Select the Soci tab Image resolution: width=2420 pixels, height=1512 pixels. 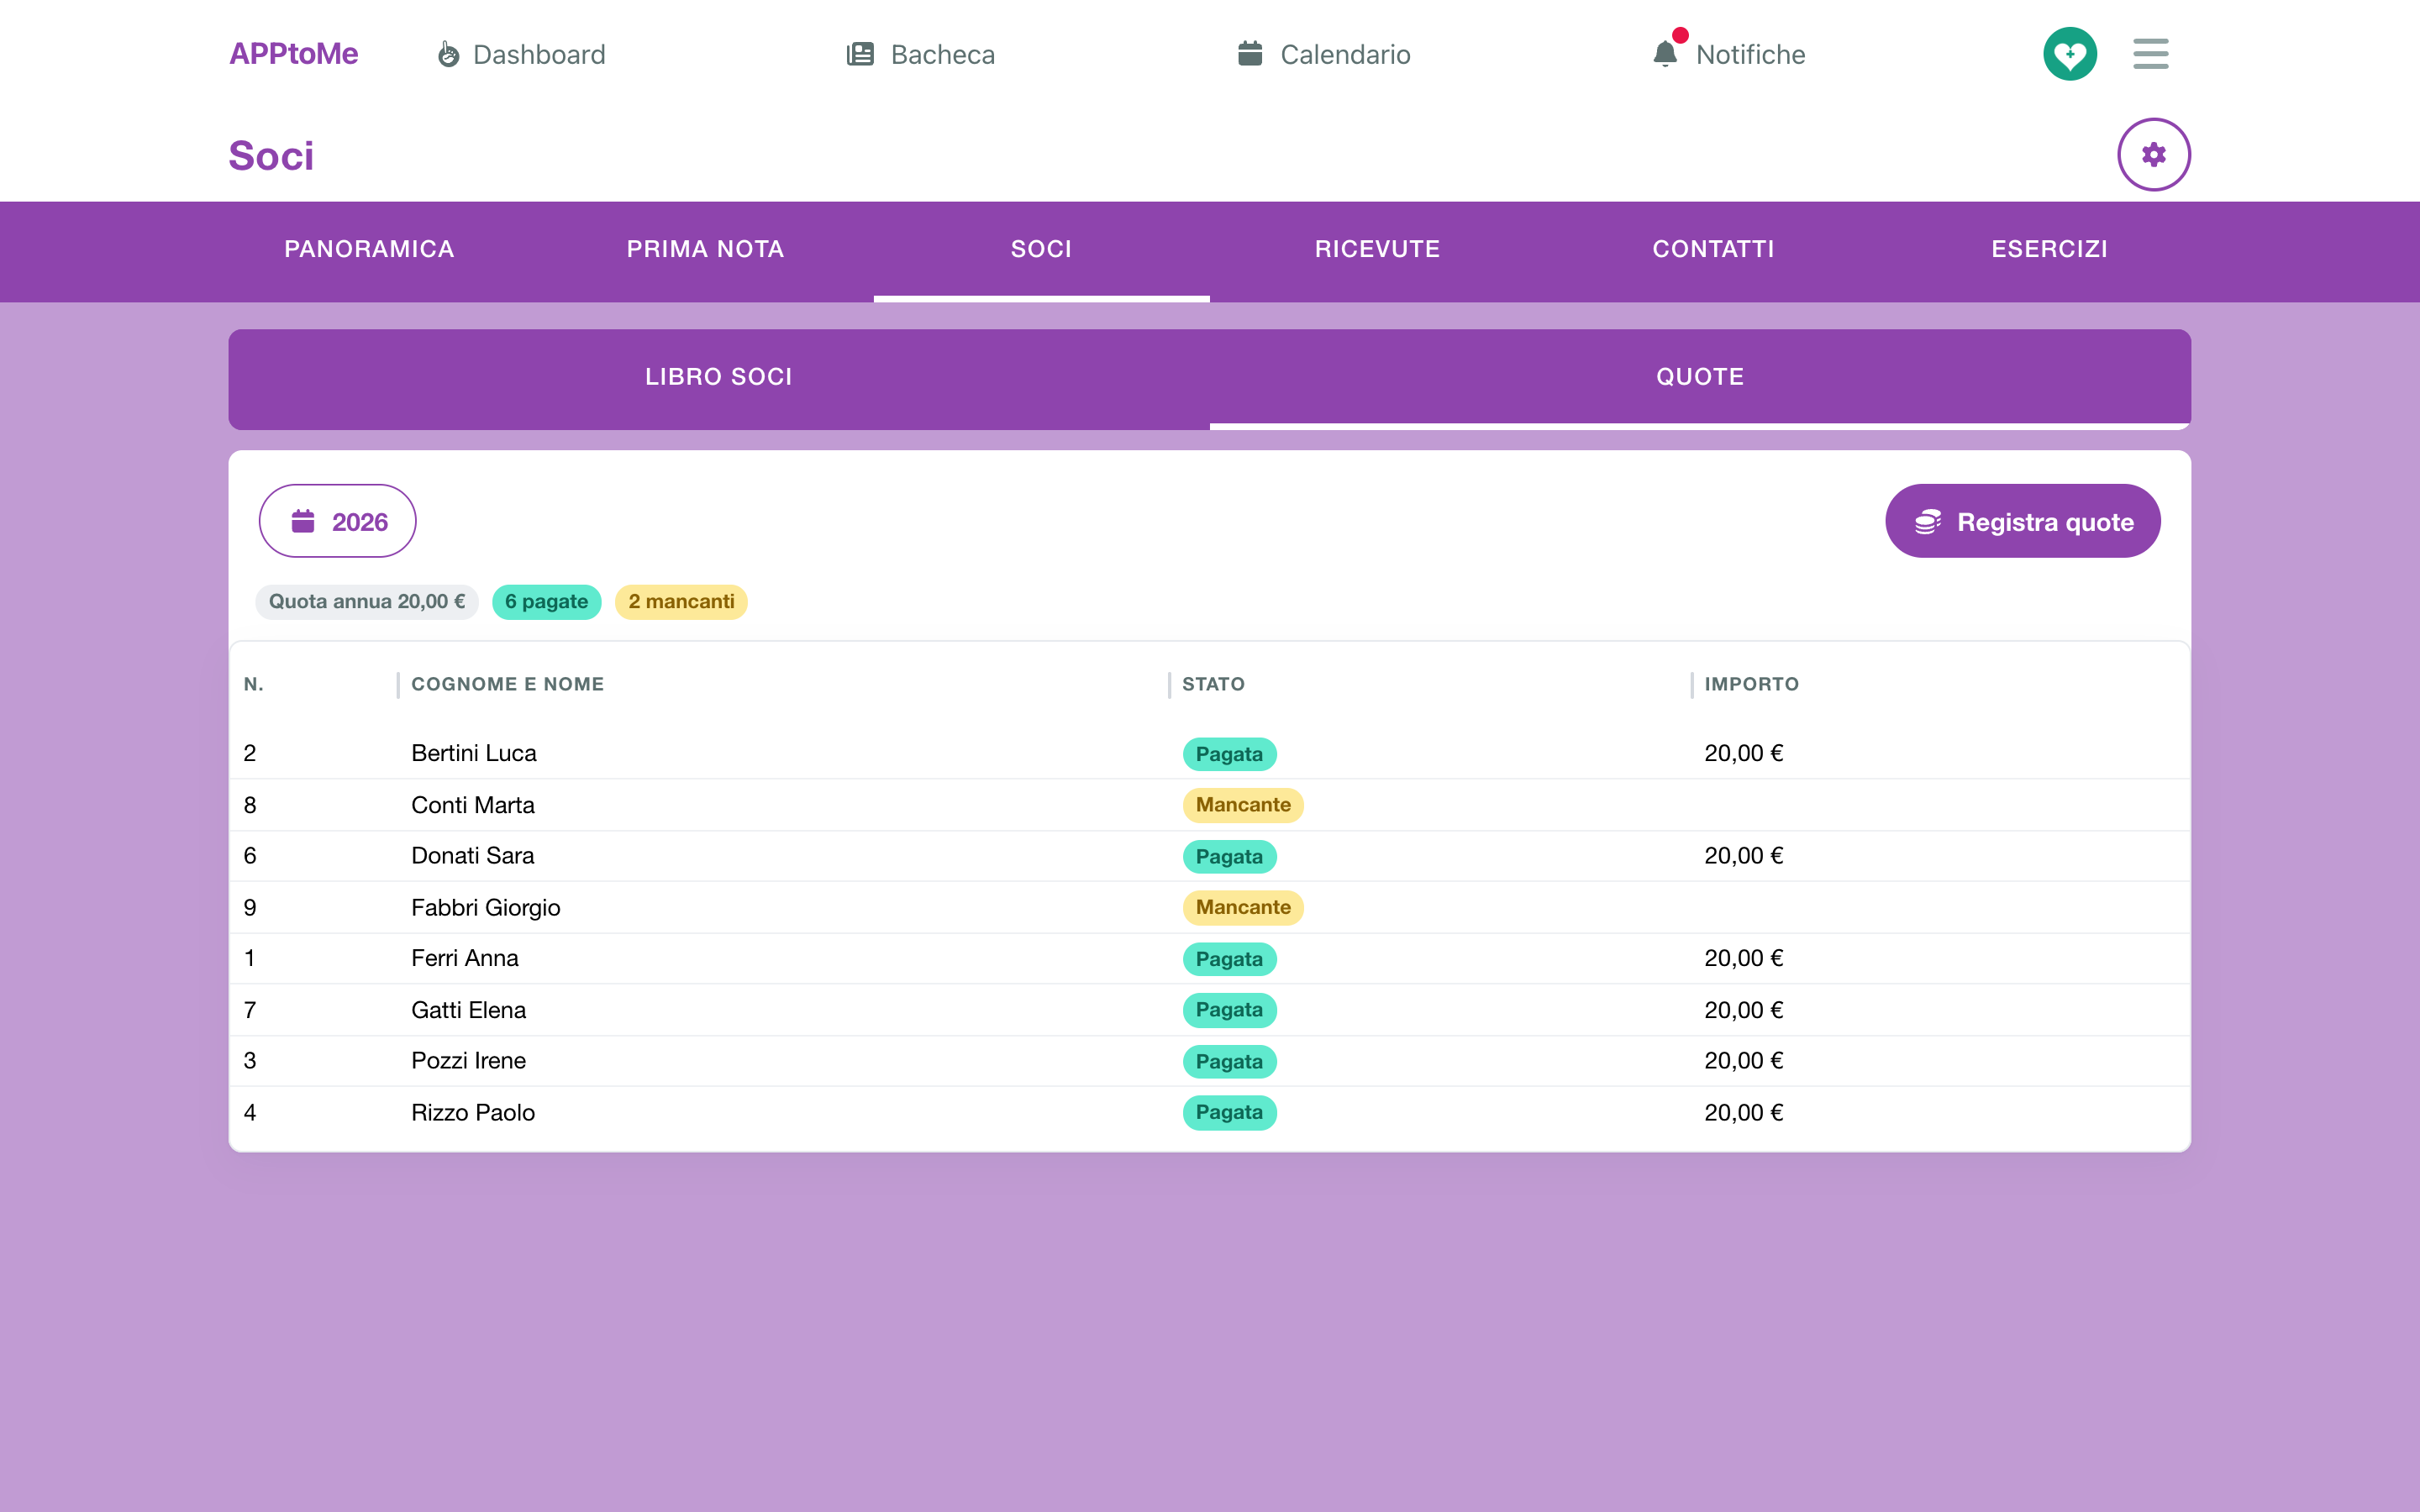click(1042, 250)
